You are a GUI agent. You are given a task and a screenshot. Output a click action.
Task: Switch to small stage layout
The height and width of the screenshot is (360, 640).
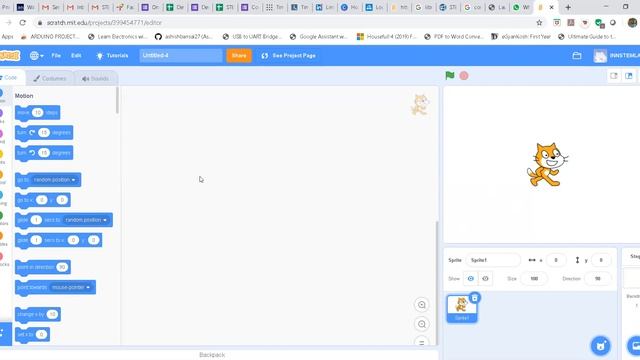click(614, 76)
